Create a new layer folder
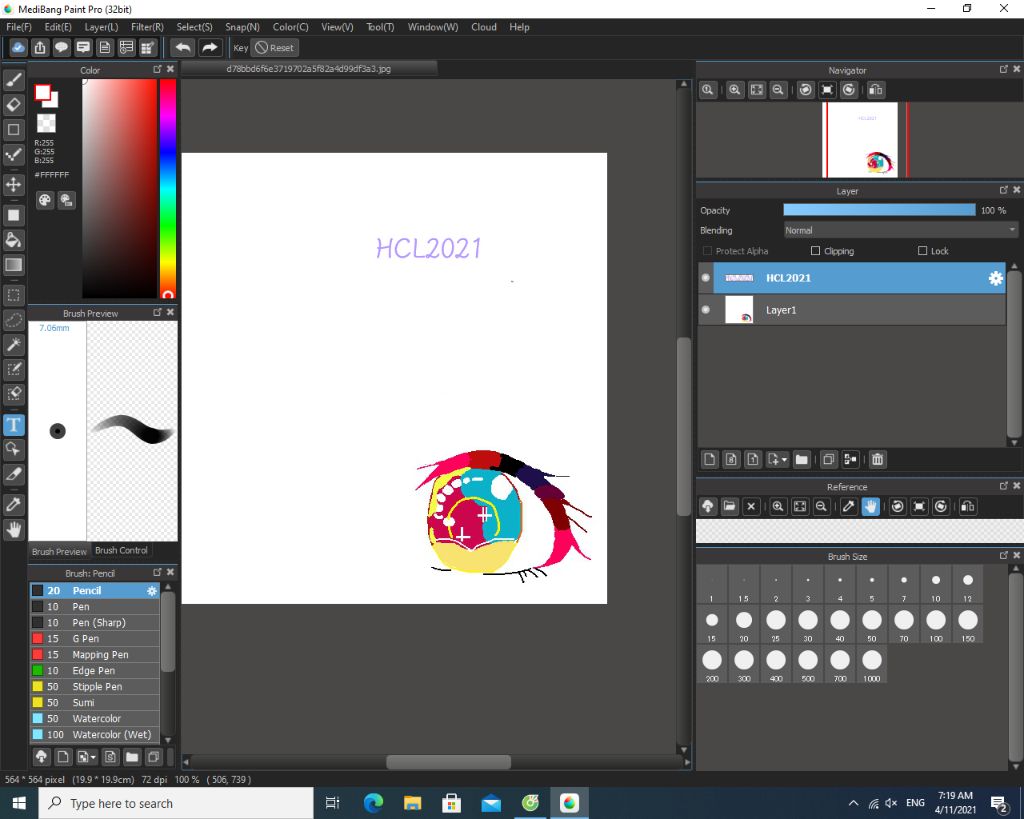This screenshot has height=819, width=1024. [x=802, y=460]
